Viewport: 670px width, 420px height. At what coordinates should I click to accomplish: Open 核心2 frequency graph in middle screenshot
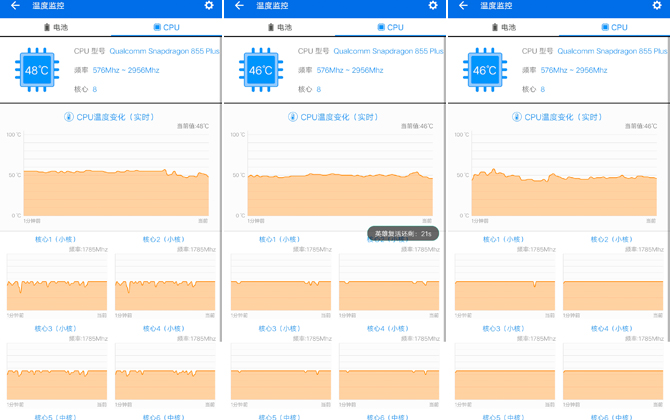click(x=389, y=282)
